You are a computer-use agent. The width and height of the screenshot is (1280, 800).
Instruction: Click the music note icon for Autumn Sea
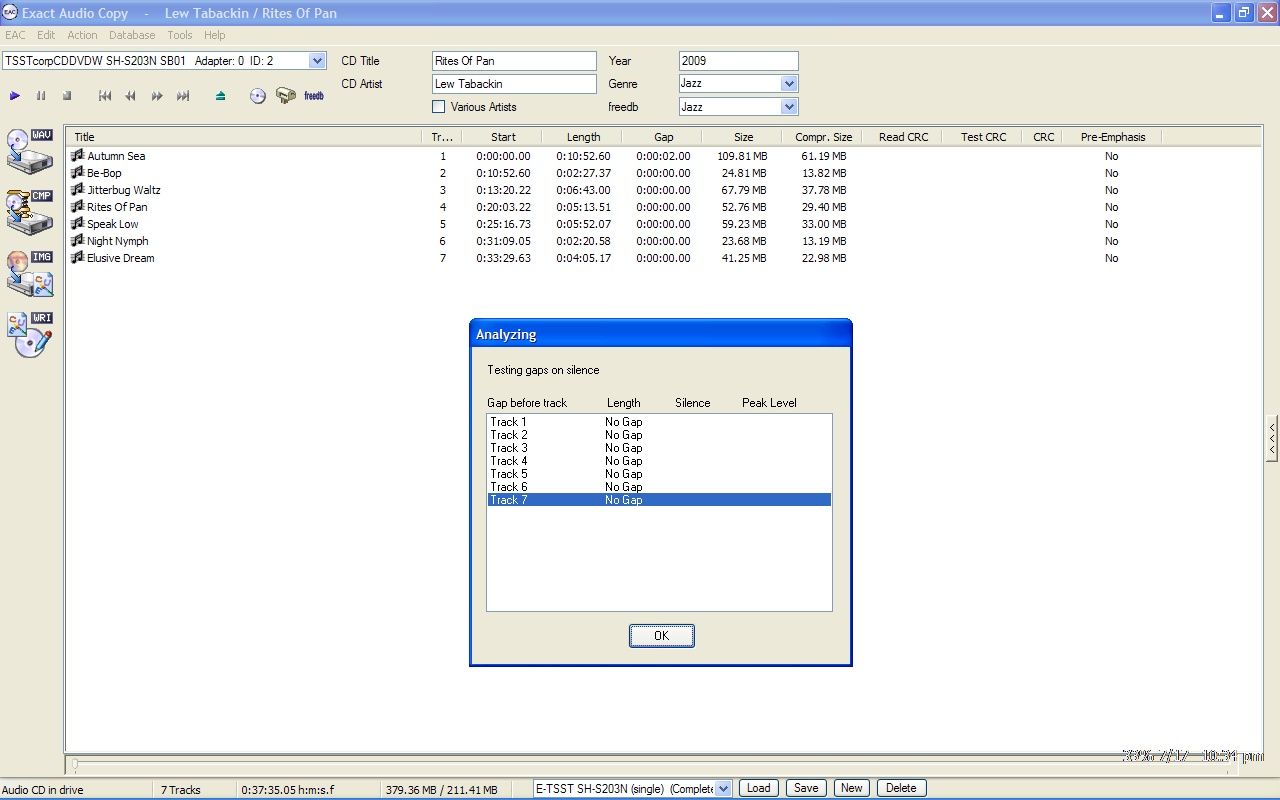(77, 155)
